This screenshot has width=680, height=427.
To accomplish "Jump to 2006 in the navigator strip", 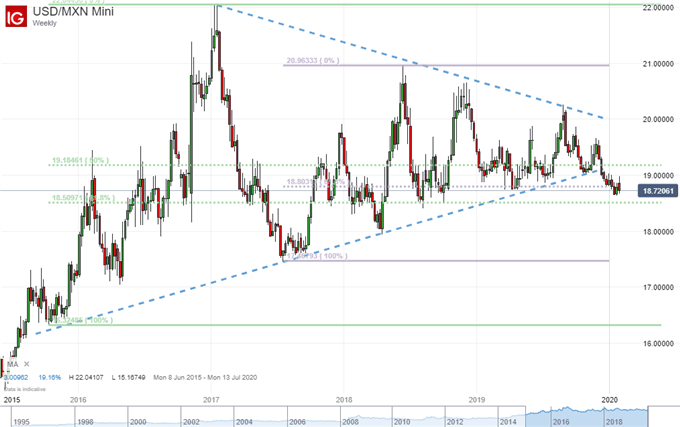I will point(298,422).
